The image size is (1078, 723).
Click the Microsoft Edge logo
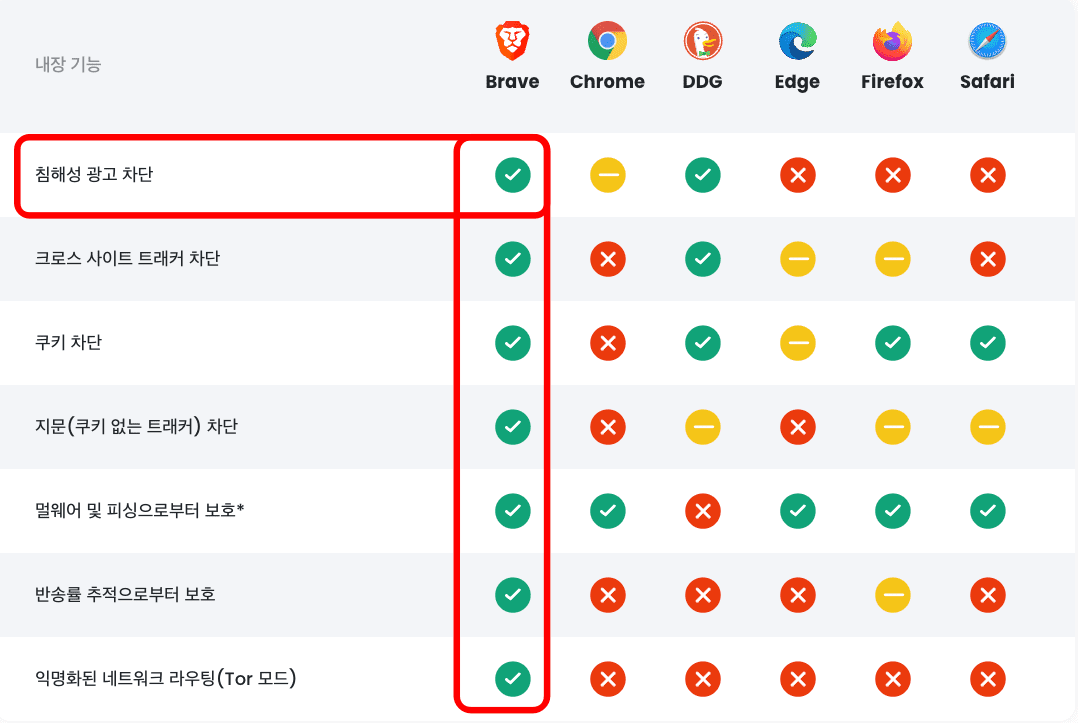798,41
